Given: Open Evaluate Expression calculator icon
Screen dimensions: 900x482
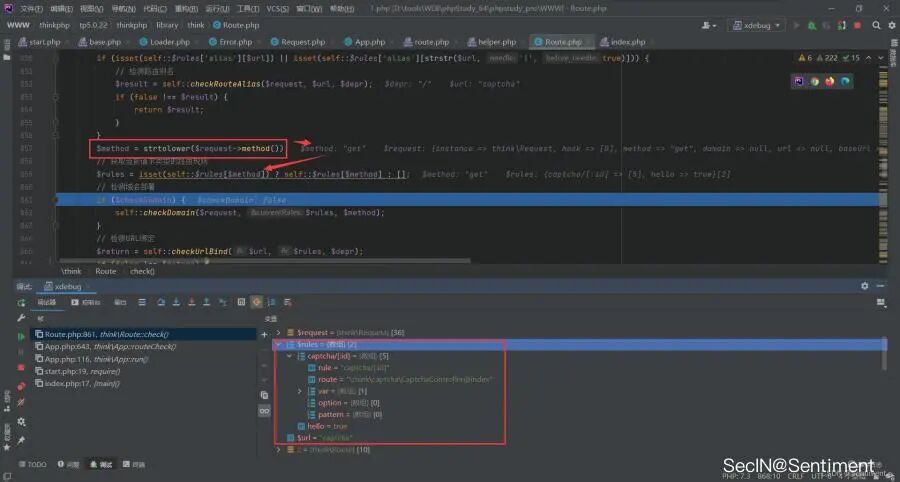Looking at the screenshot, I should [x=242, y=302].
